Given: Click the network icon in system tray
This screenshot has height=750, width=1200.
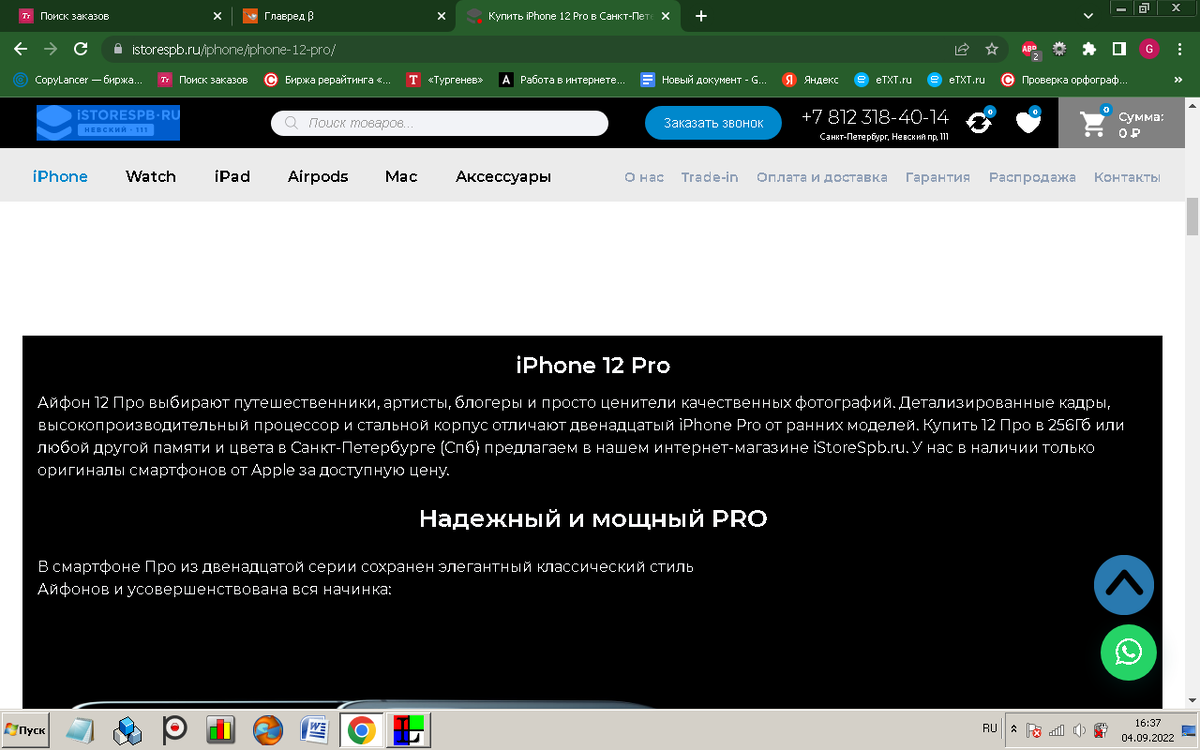Looking at the screenshot, I should pos(1056,730).
